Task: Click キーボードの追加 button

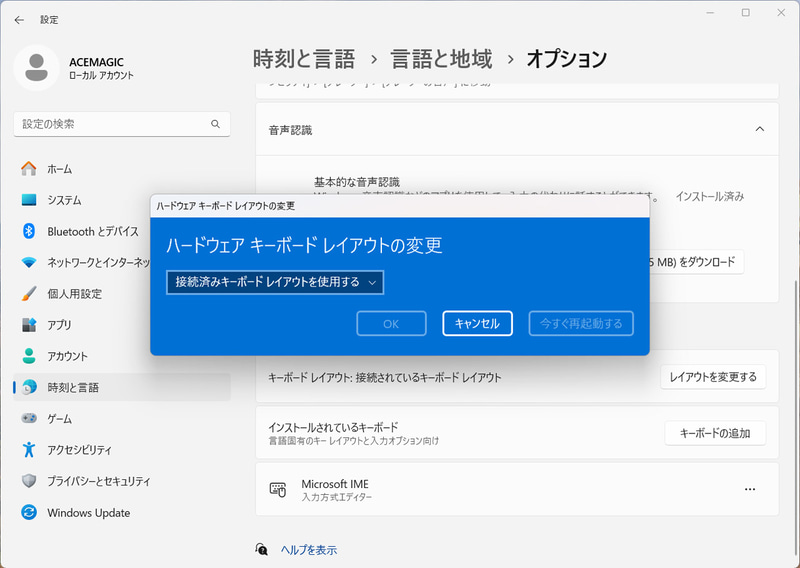Action: pos(715,433)
